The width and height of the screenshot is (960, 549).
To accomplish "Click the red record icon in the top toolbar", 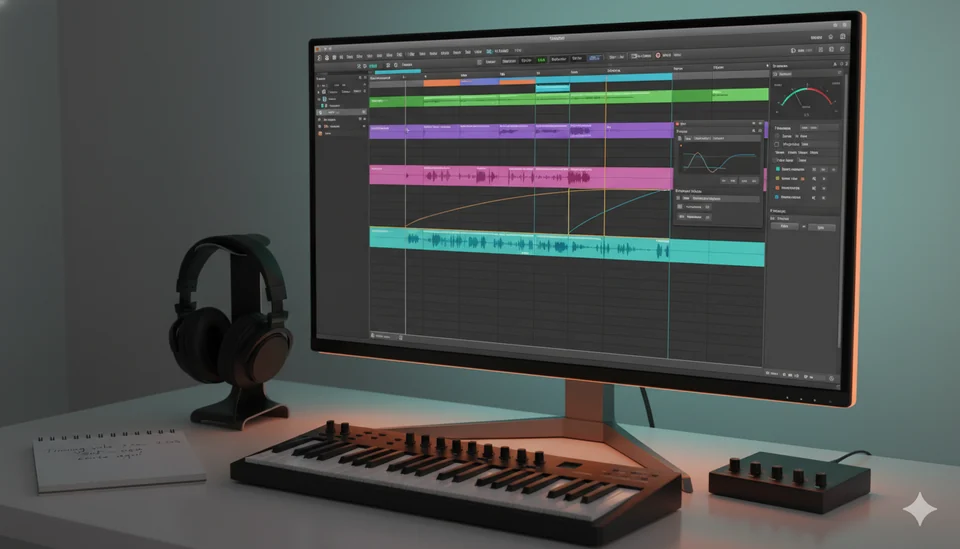I will click(x=658, y=55).
